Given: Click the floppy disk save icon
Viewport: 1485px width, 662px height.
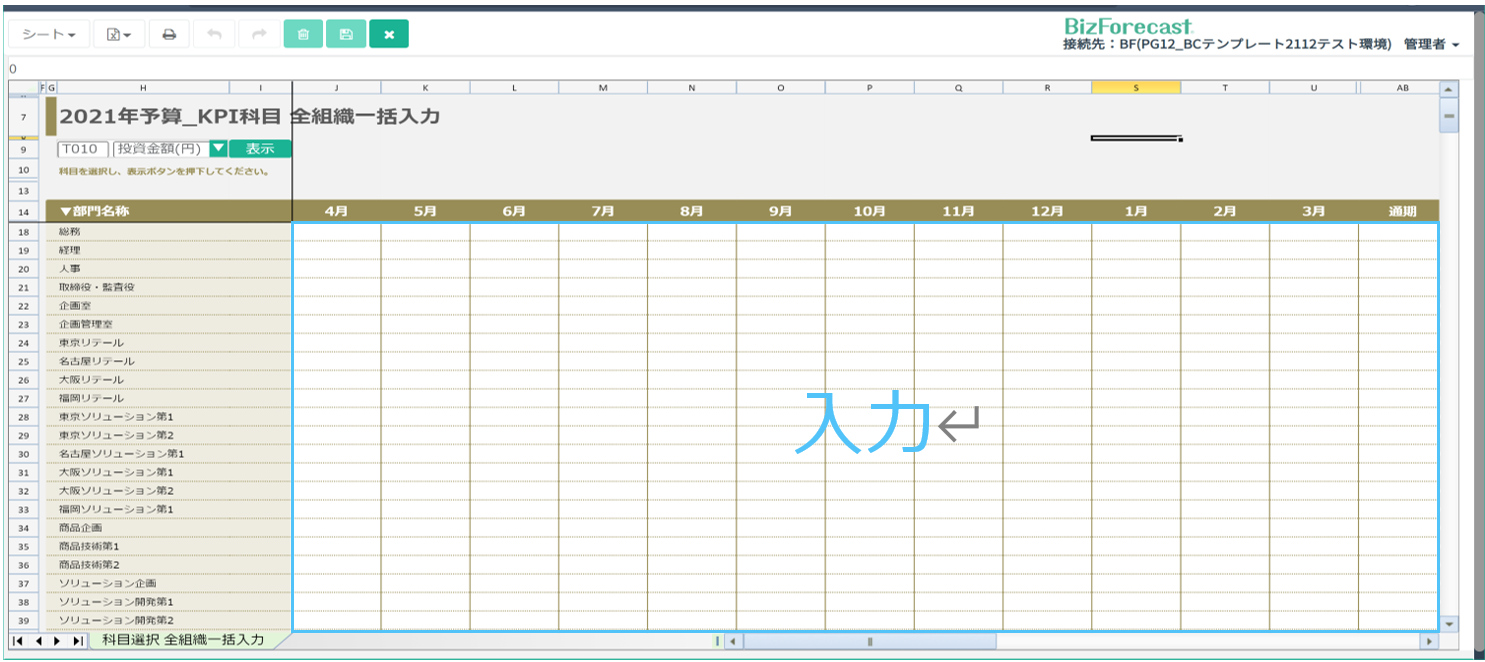Looking at the screenshot, I should [346, 34].
